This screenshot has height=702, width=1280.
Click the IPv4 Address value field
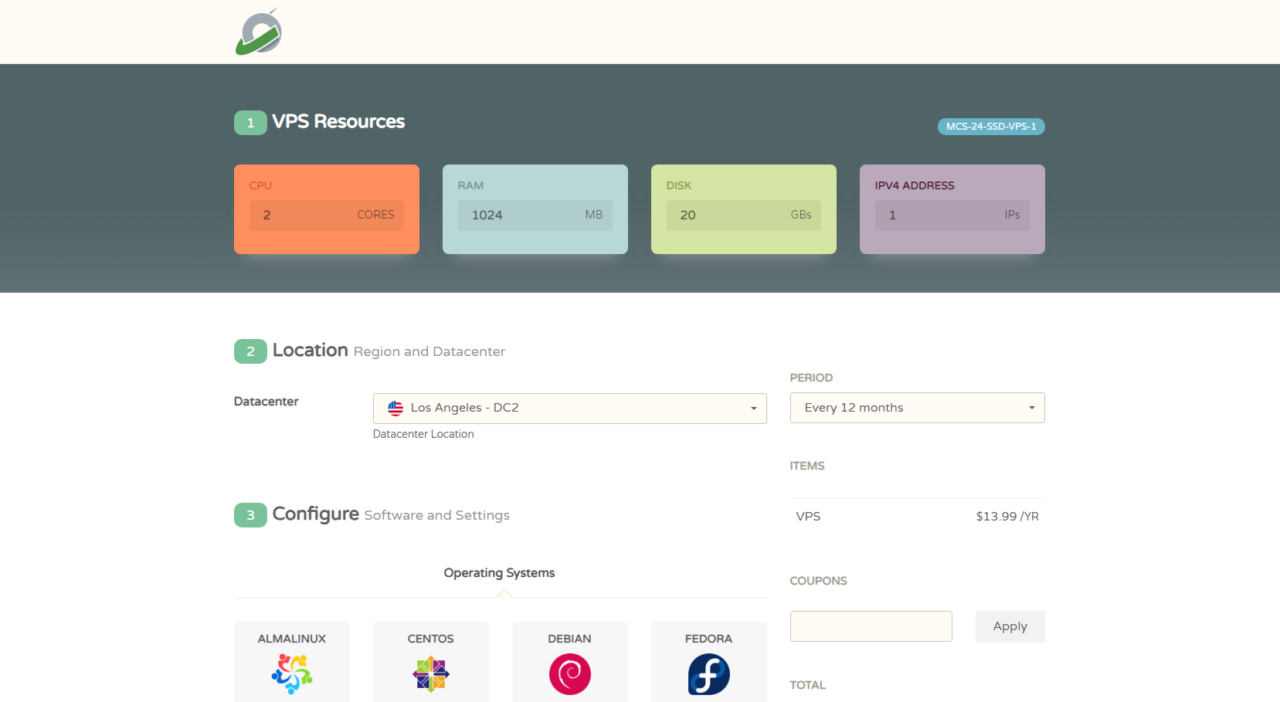[952, 215]
